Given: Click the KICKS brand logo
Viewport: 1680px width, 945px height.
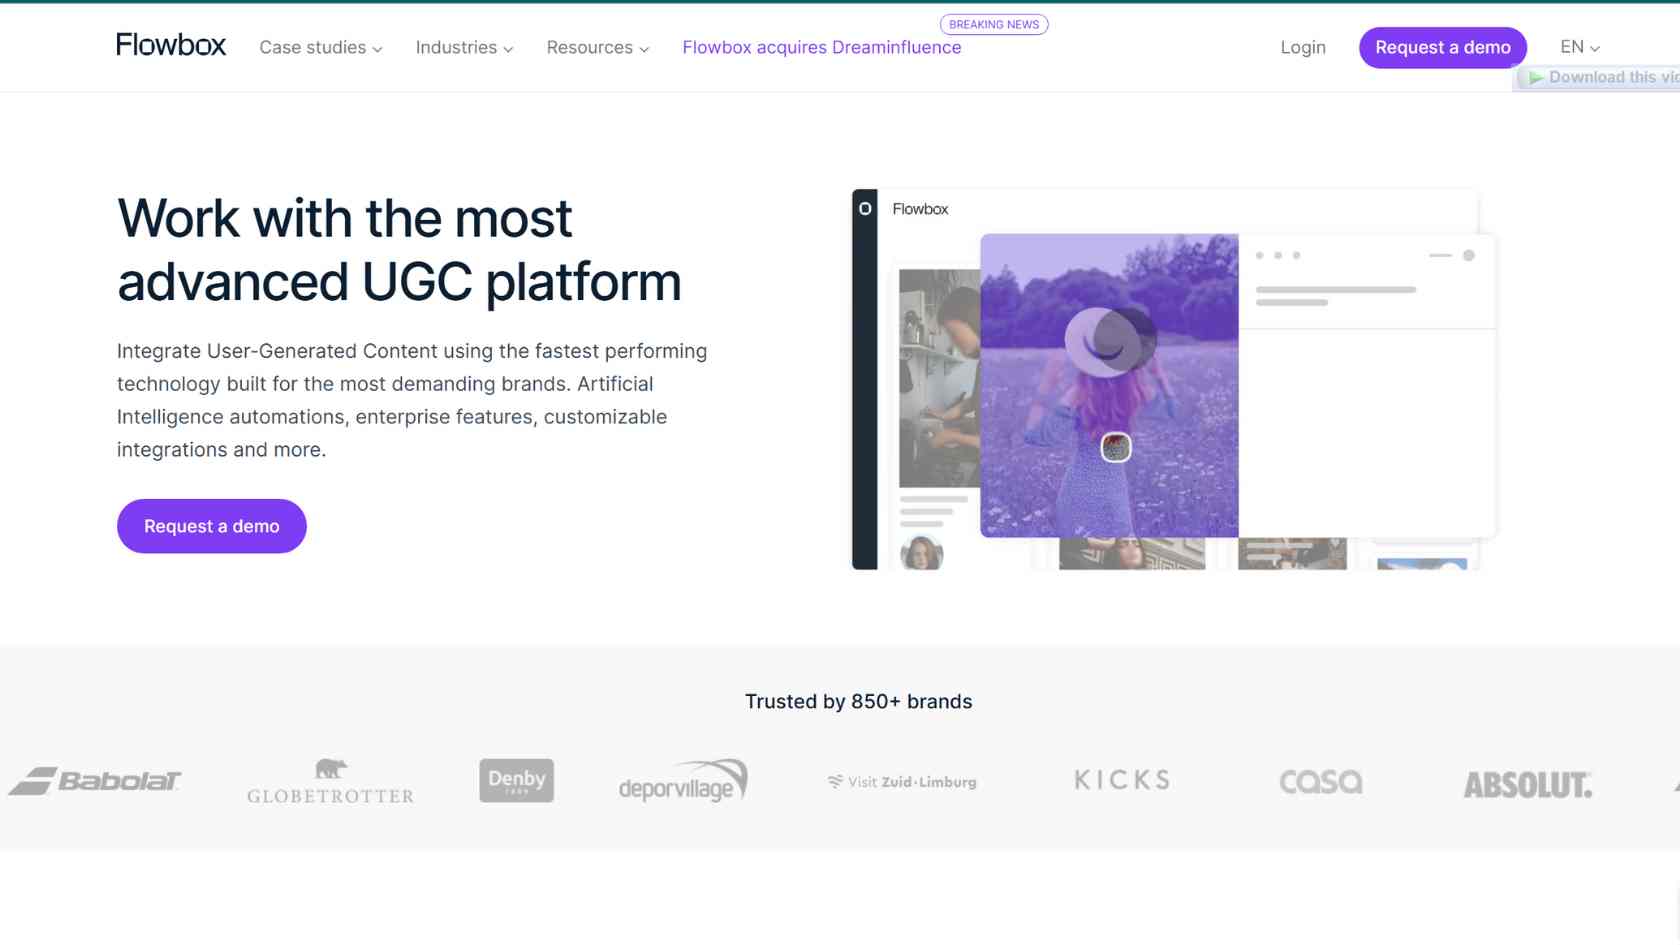Looking at the screenshot, I should click(x=1122, y=780).
